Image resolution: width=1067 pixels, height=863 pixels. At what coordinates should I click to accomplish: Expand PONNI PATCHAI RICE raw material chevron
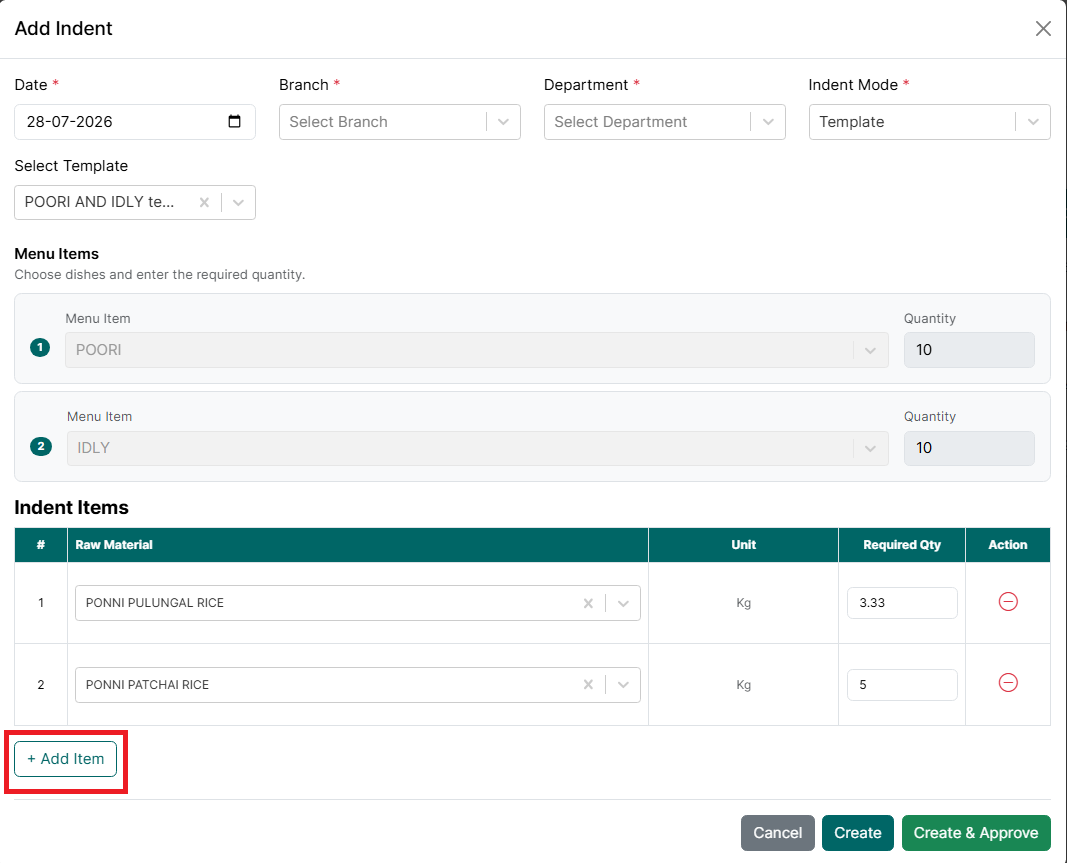[623, 685]
